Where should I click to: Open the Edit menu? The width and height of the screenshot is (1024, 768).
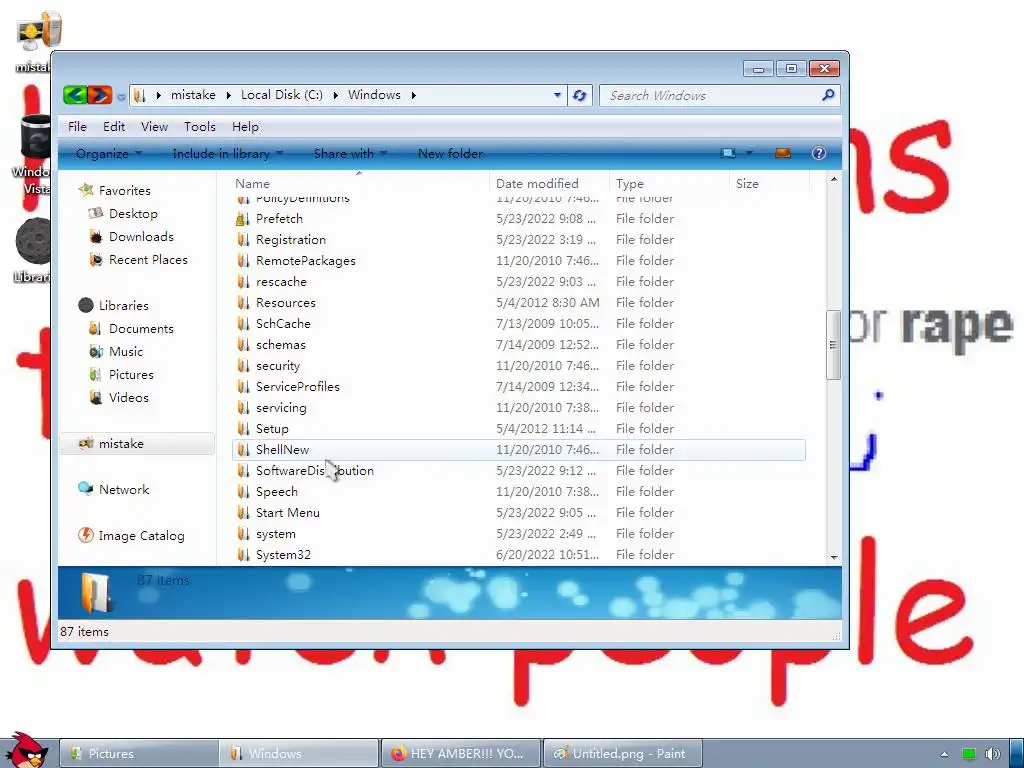(114, 127)
